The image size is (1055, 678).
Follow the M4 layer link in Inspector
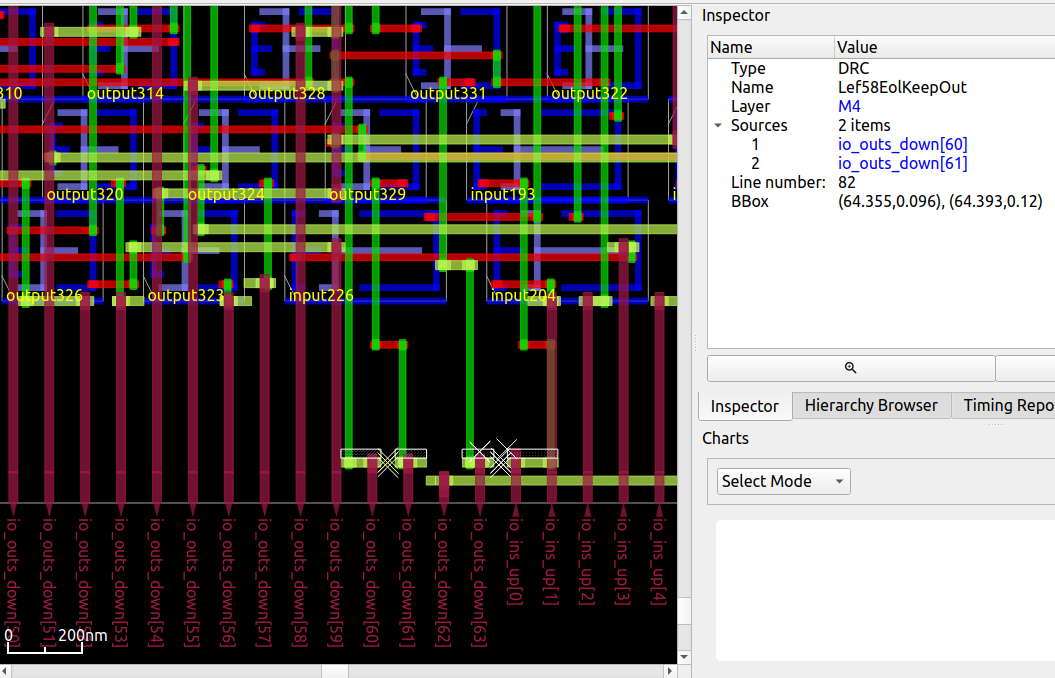click(x=848, y=106)
